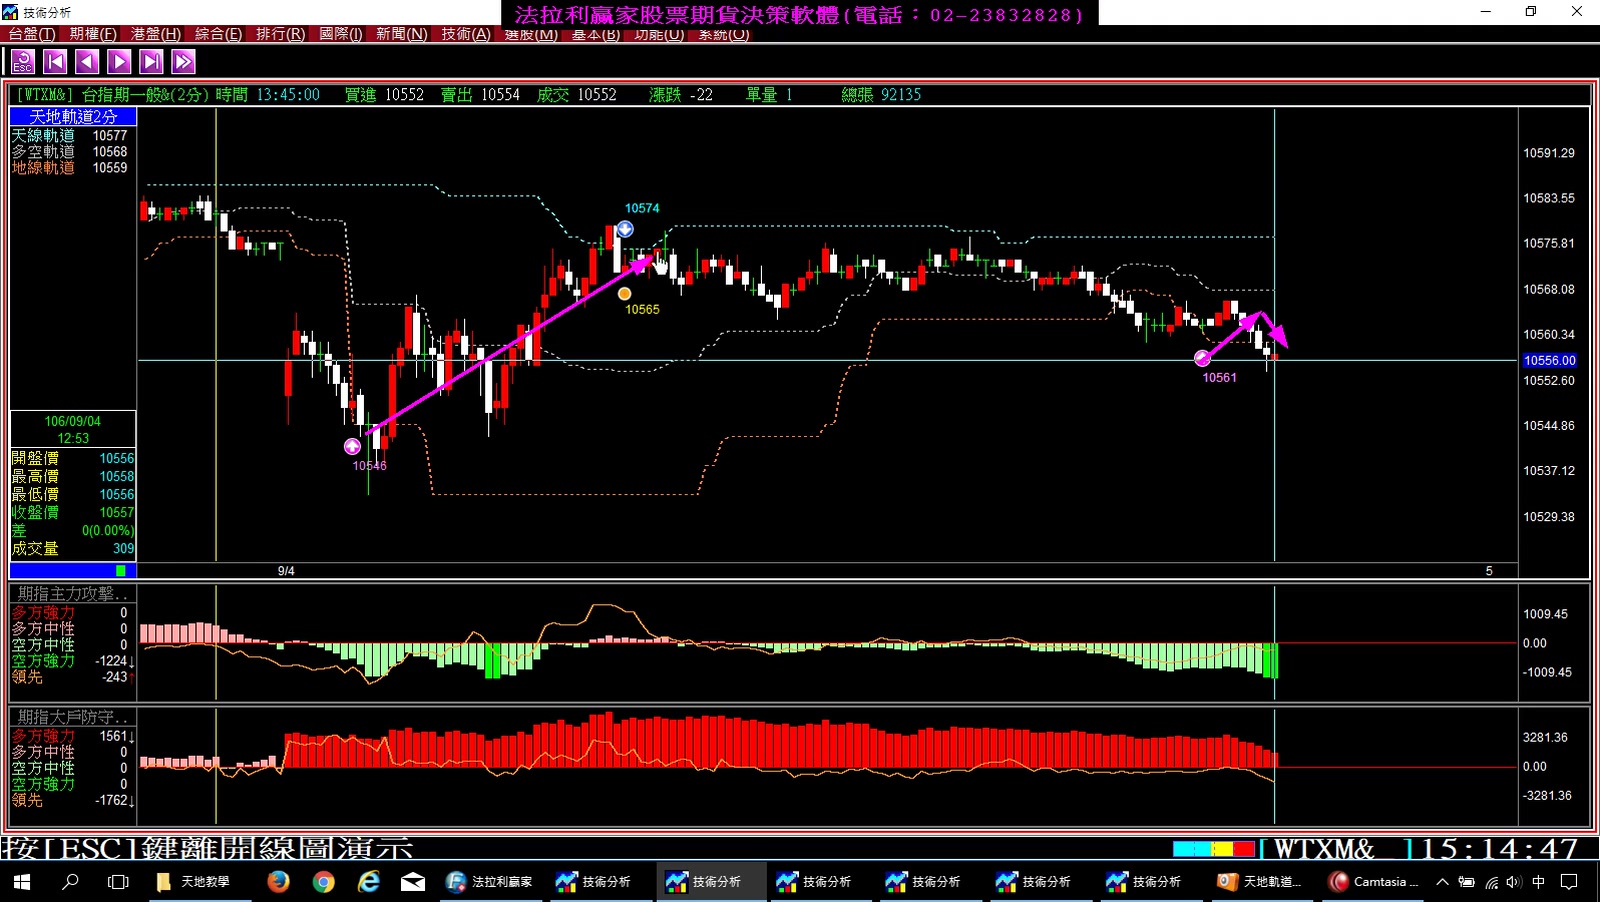Click the fast-forward double arrow icon

(x=183, y=62)
